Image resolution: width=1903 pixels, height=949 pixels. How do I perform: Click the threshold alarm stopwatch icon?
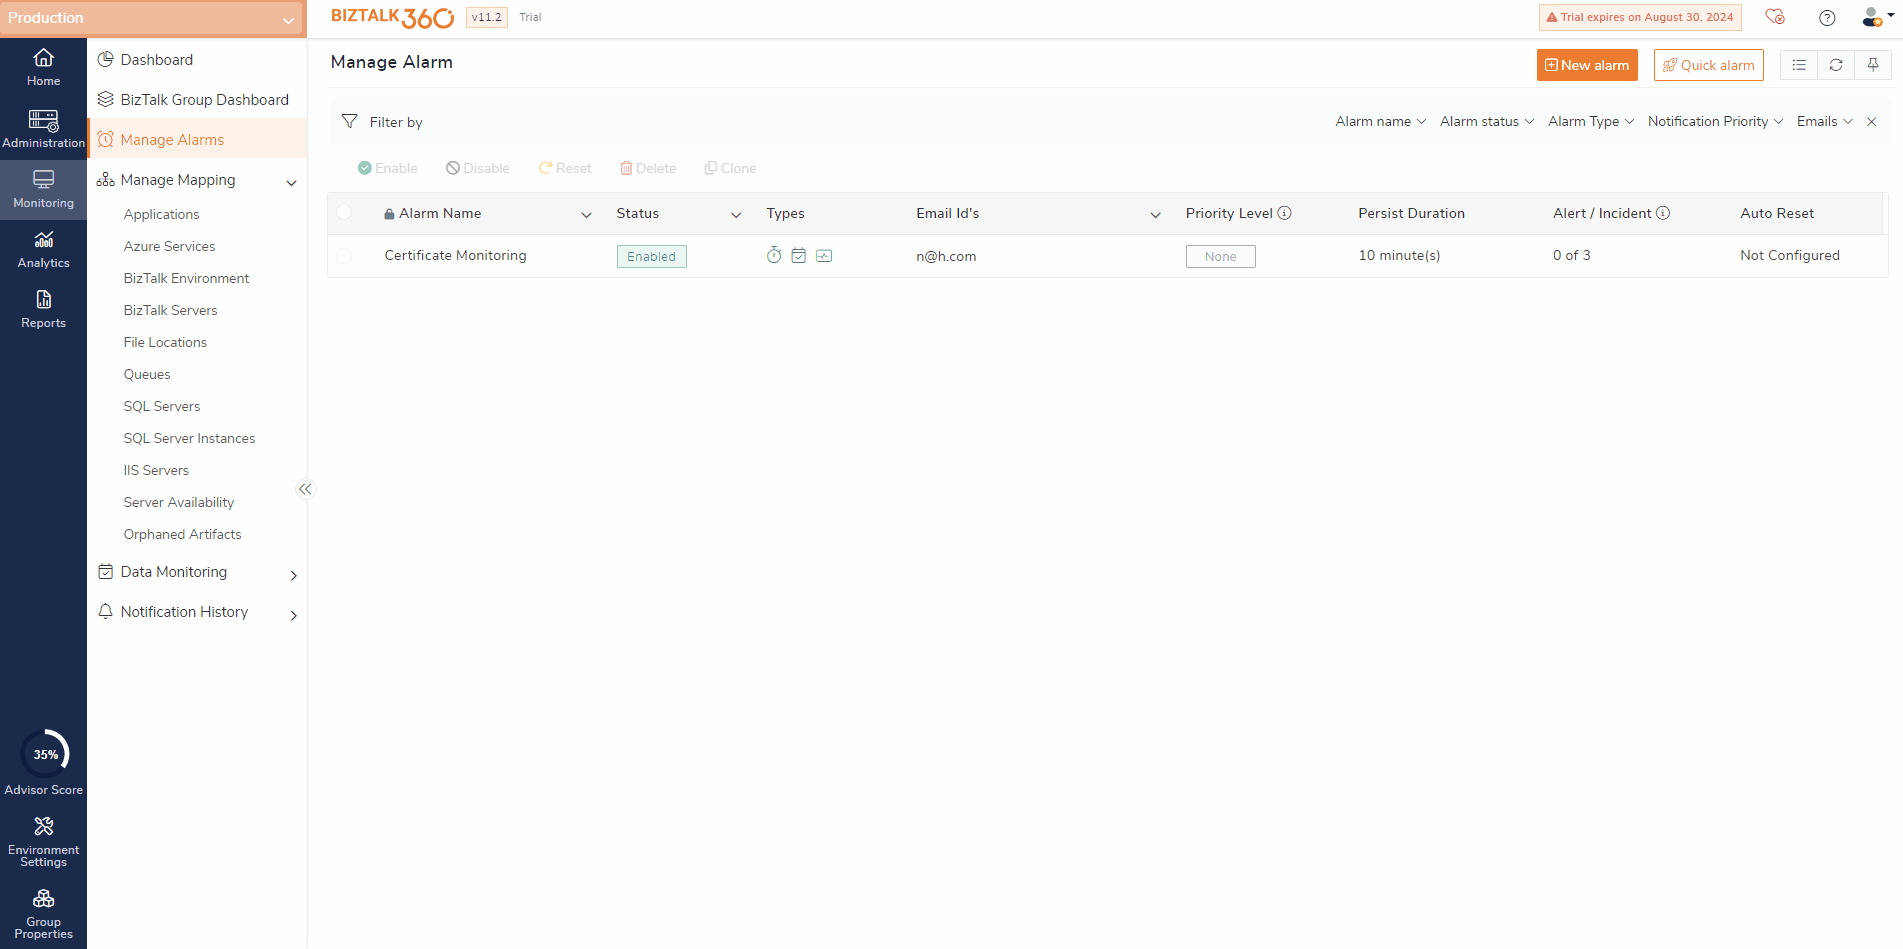tap(773, 255)
